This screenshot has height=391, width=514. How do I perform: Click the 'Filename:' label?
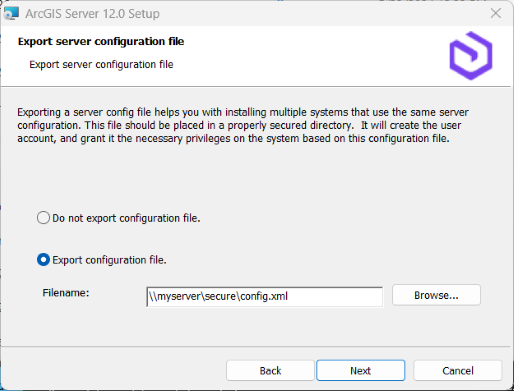point(66,293)
